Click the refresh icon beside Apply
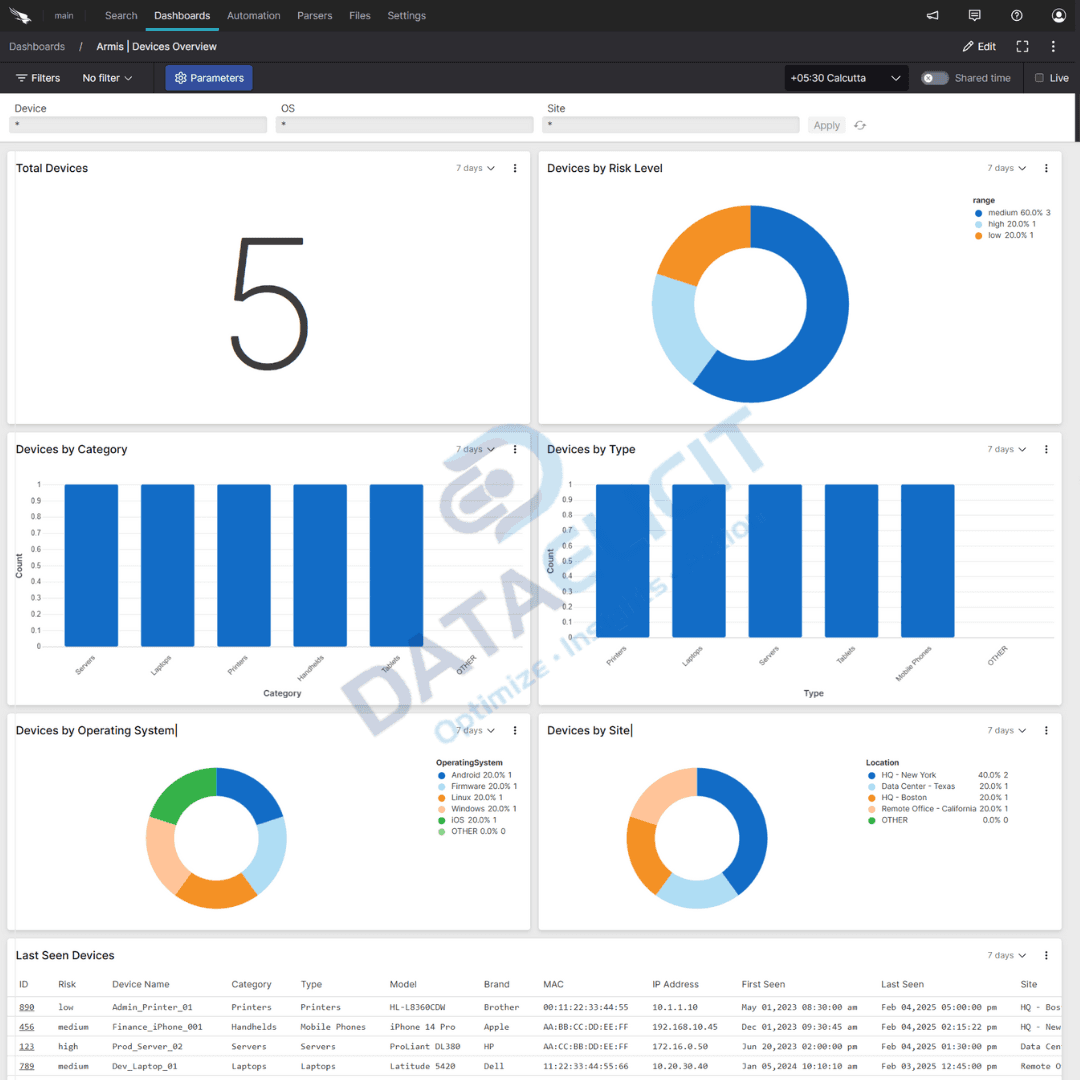This screenshot has width=1080, height=1080. [x=859, y=124]
